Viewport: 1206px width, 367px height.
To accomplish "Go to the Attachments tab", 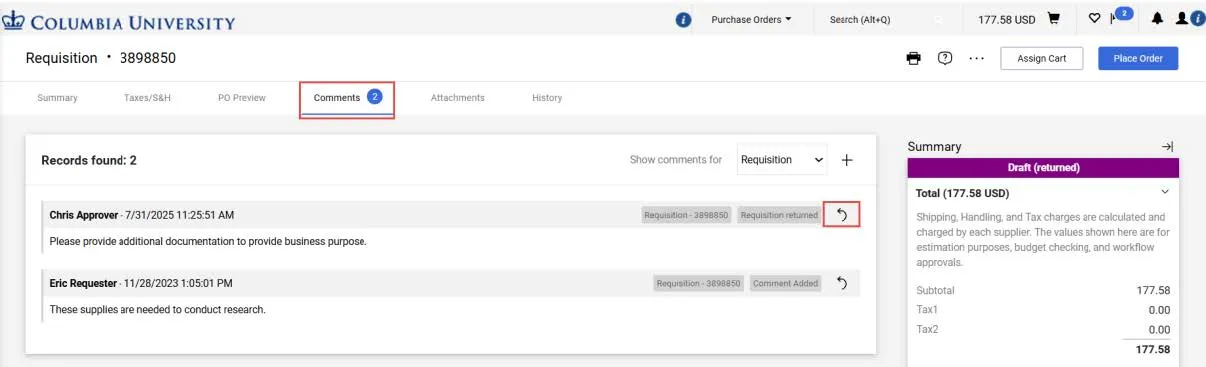I will pyautogui.click(x=458, y=98).
